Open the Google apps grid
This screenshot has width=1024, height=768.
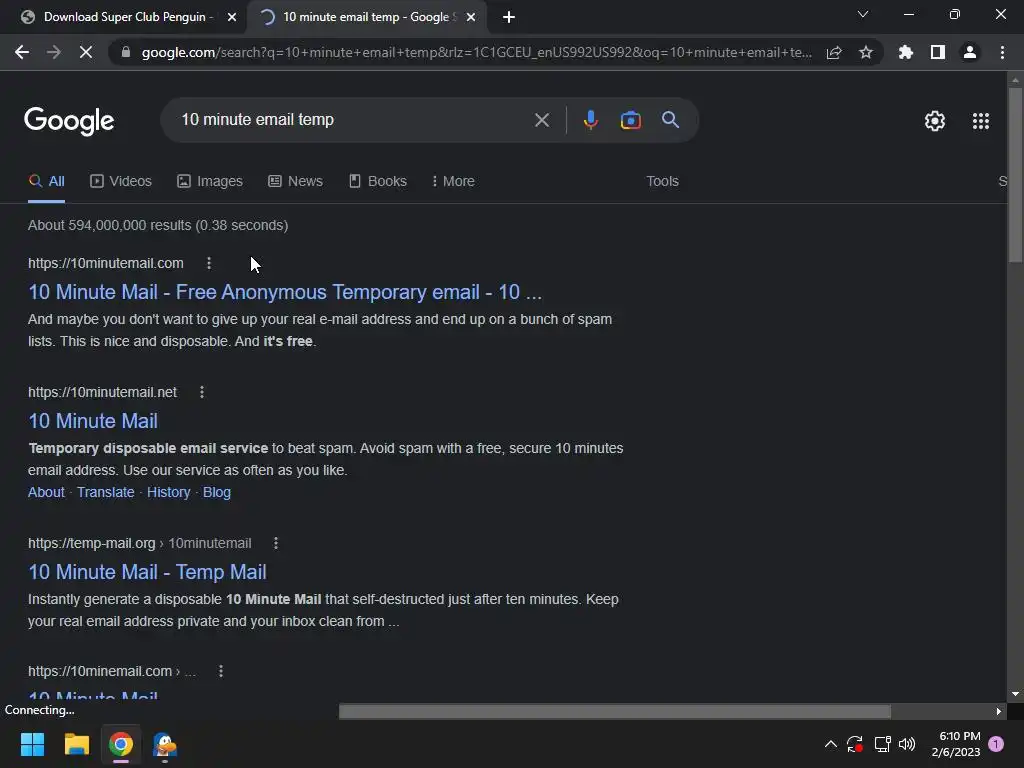pyautogui.click(x=980, y=121)
